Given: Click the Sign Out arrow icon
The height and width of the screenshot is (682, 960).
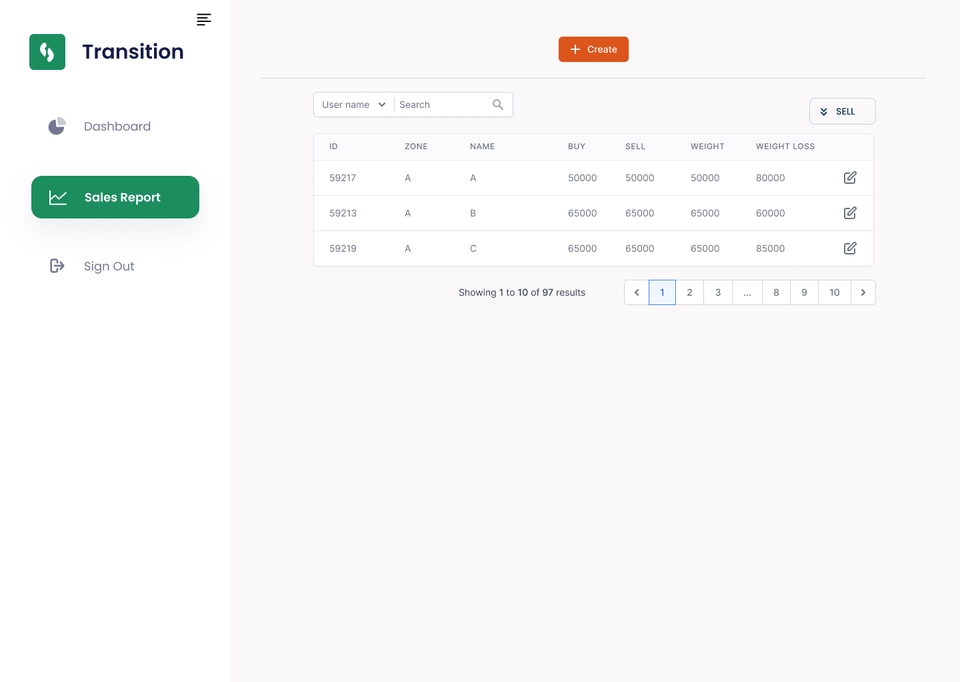Looking at the screenshot, I should (57, 266).
